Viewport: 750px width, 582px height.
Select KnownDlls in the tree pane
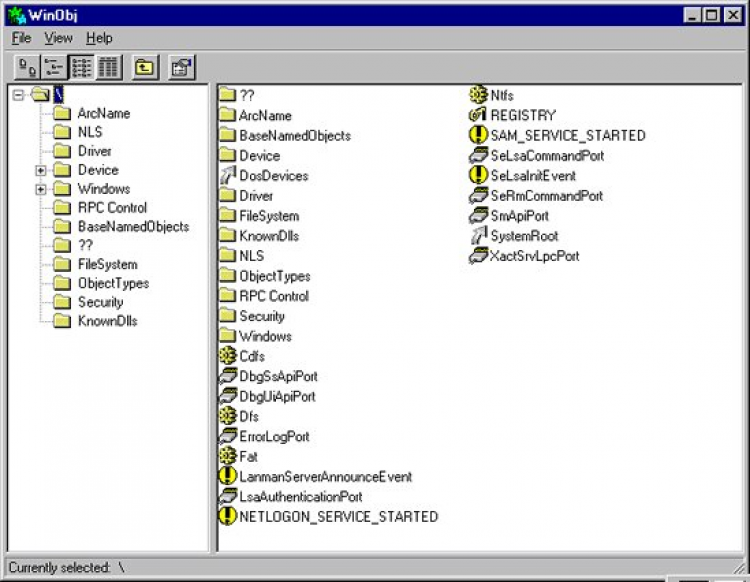[x=108, y=321]
